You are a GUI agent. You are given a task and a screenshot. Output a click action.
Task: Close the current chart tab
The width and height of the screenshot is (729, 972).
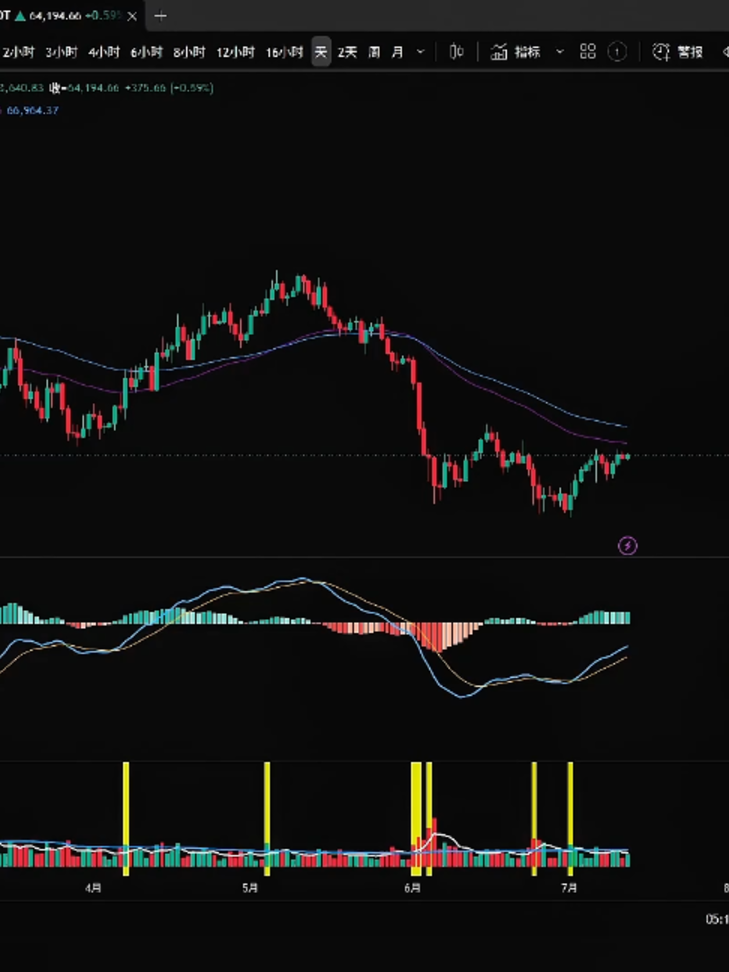132,16
